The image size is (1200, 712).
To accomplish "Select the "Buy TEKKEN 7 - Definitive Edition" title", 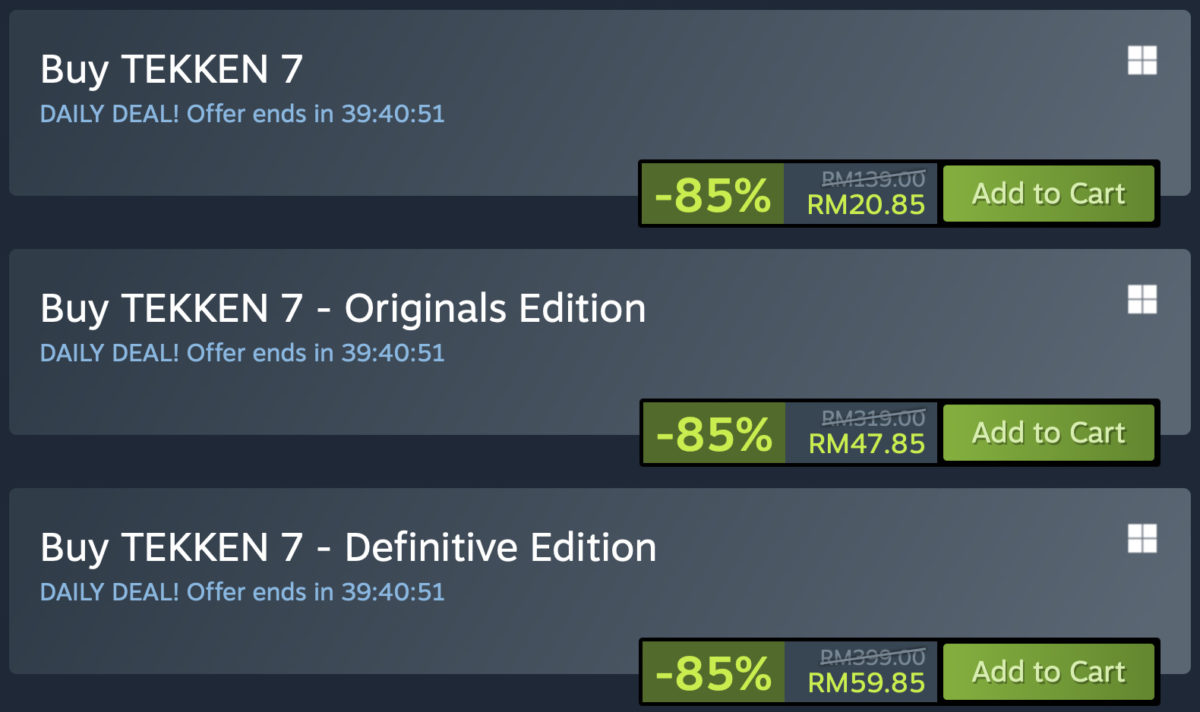I will [348, 547].
